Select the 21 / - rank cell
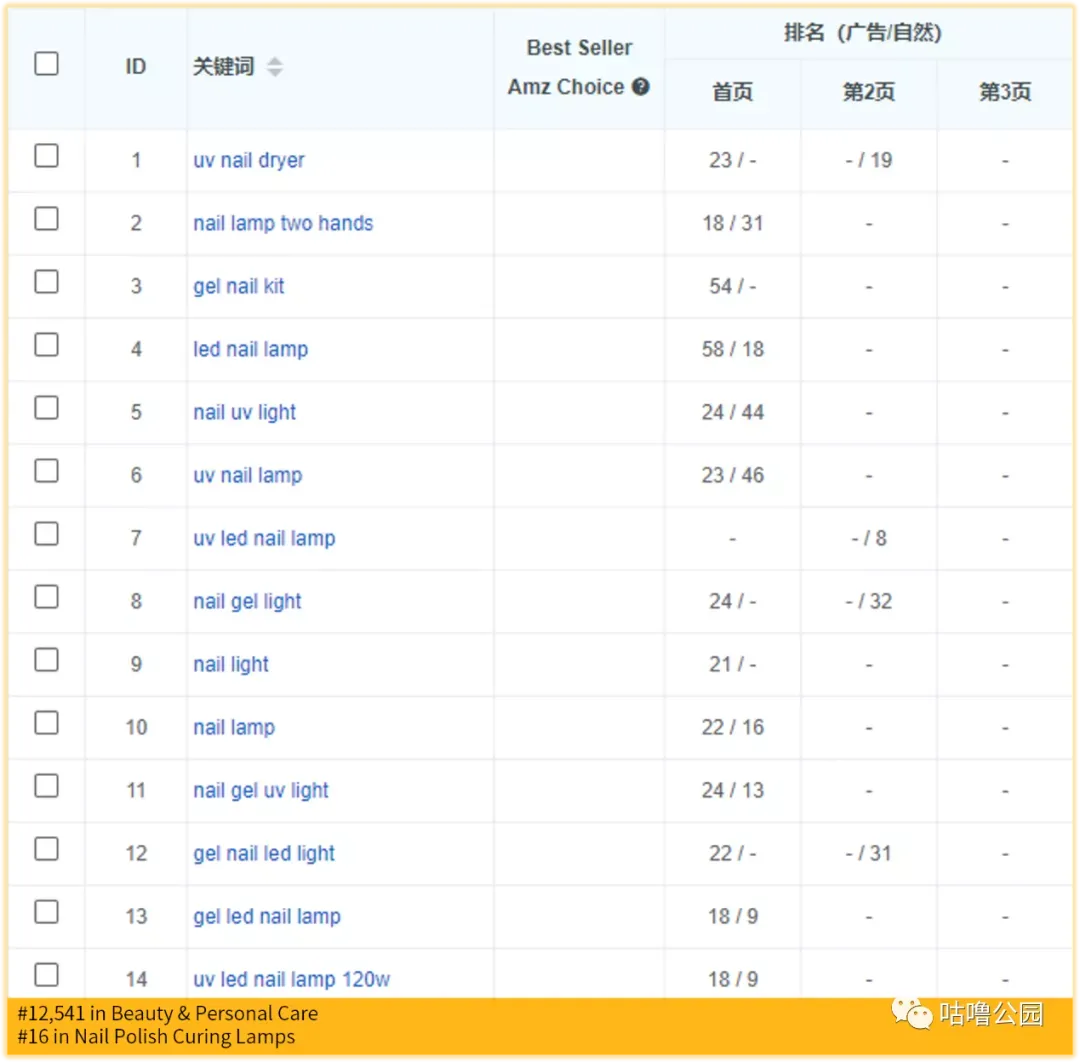Screen dimensions: 1080x1062 732,665
